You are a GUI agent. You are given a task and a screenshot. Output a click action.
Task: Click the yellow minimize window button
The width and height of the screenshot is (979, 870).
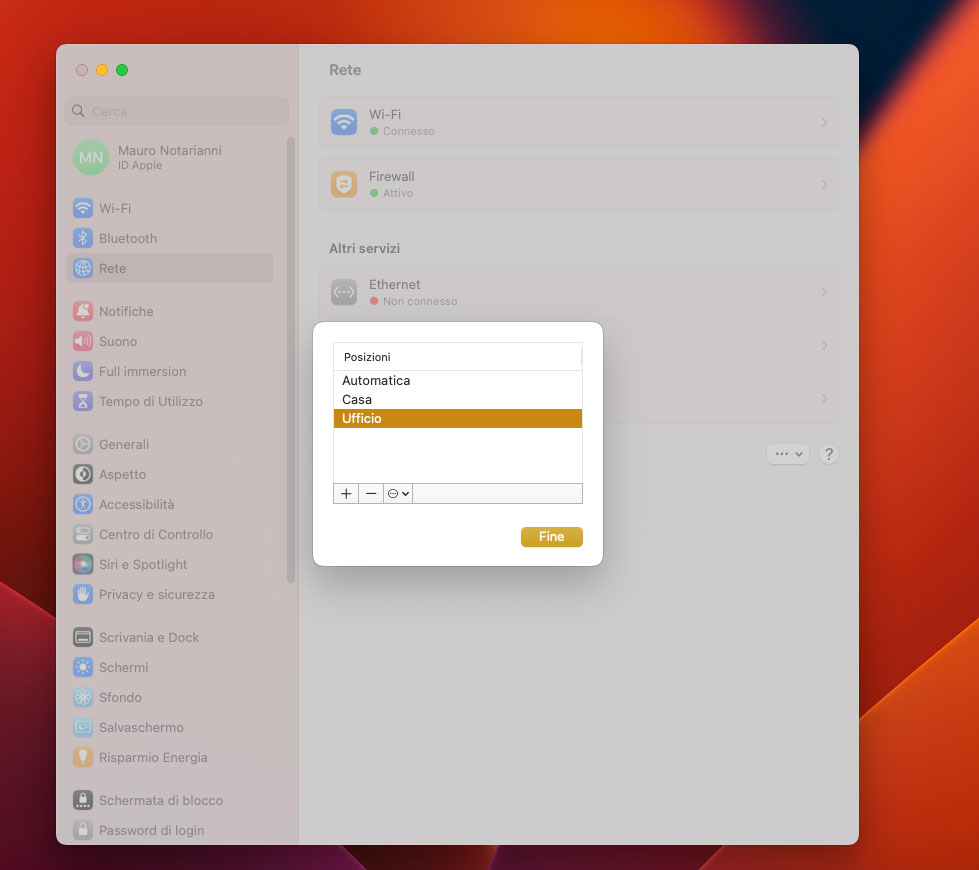tap(102, 70)
